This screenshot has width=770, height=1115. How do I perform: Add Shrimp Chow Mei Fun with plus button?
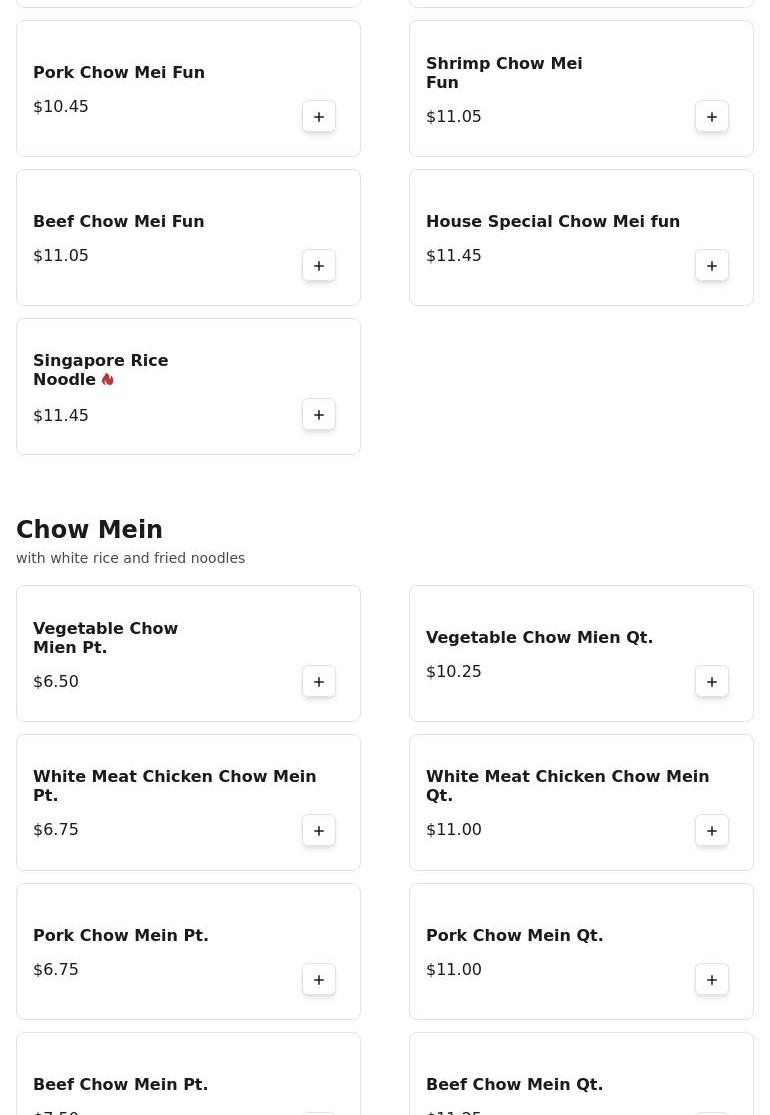tap(712, 117)
